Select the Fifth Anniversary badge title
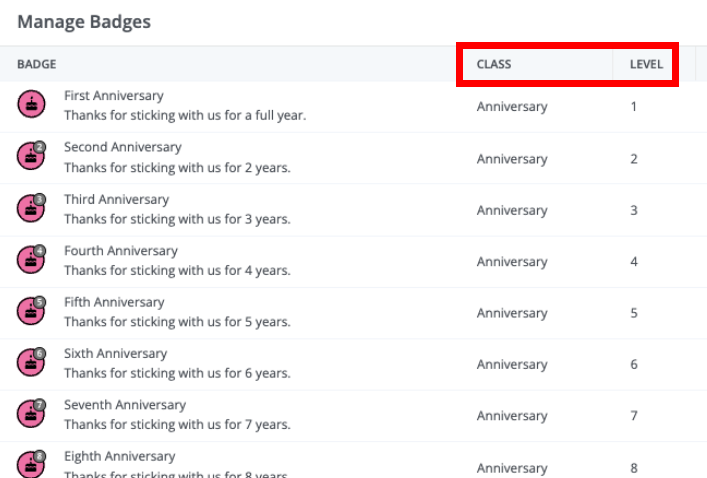This screenshot has height=478, width=707. 113,302
